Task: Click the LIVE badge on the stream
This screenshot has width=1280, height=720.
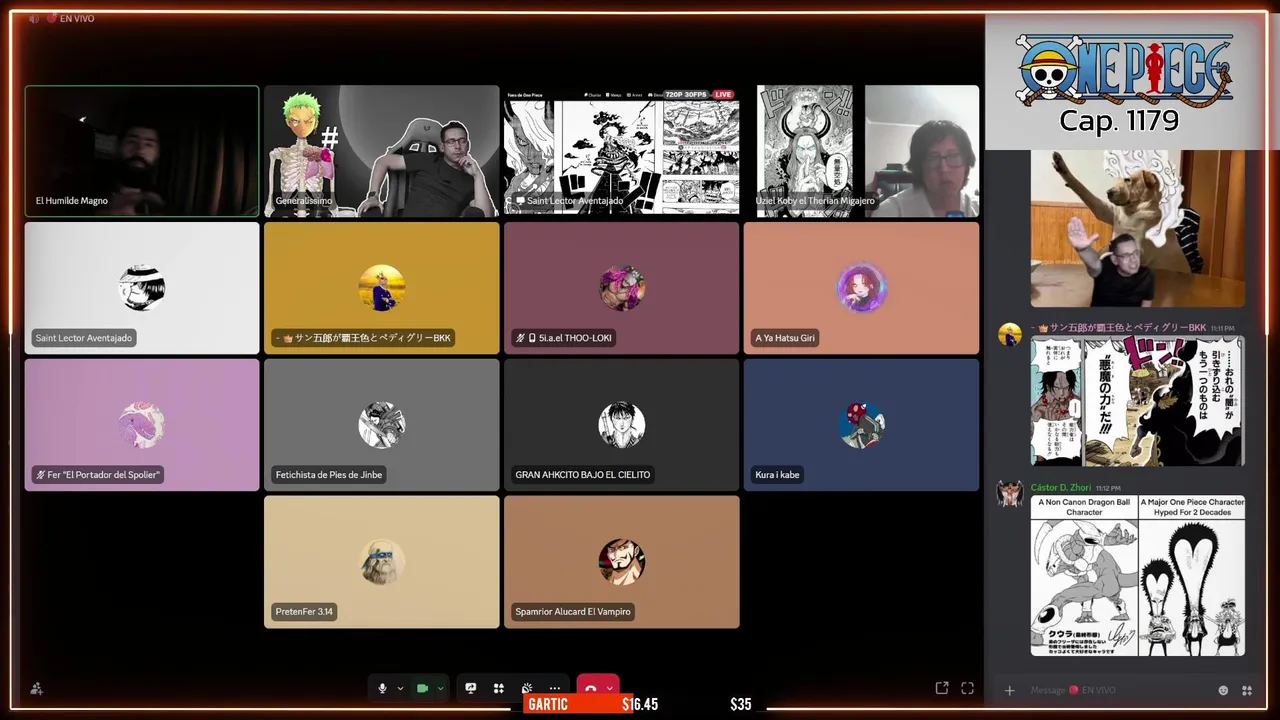Action: pos(722,95)
